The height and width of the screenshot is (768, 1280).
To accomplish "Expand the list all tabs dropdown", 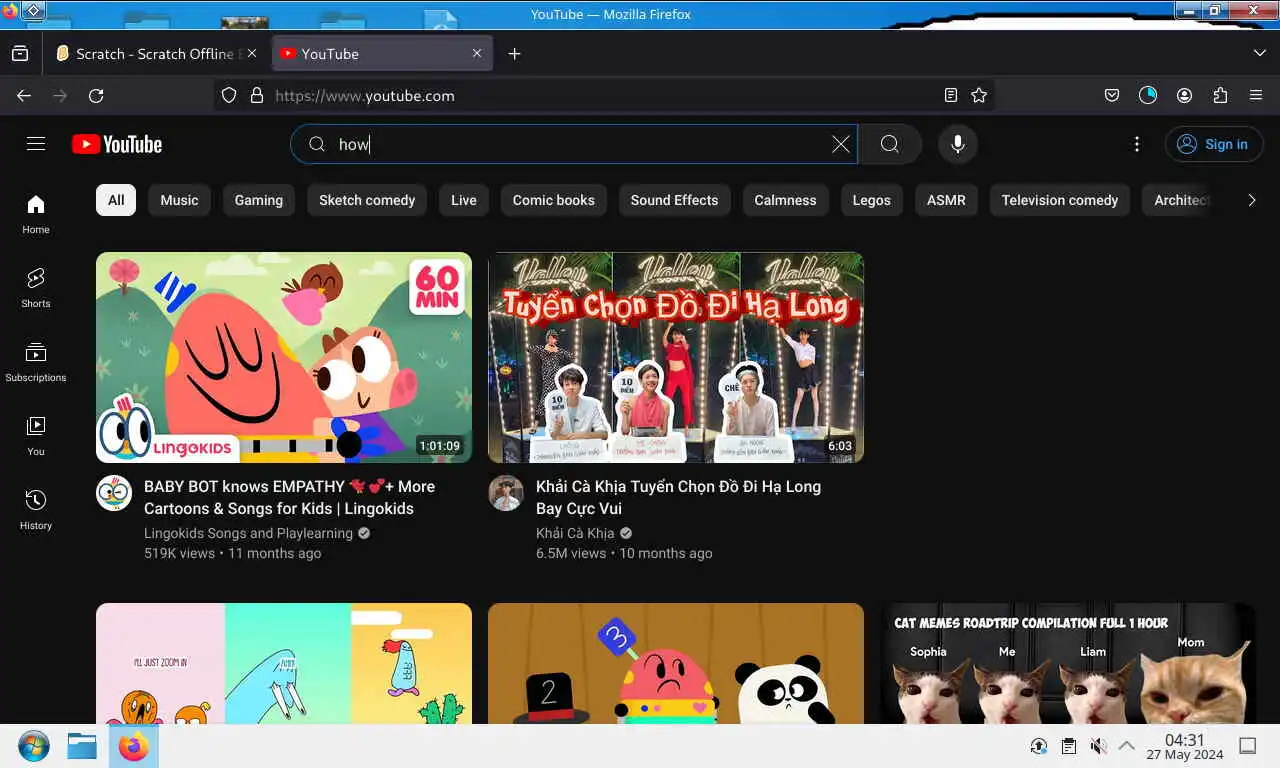I will (x=1259, y=54).
